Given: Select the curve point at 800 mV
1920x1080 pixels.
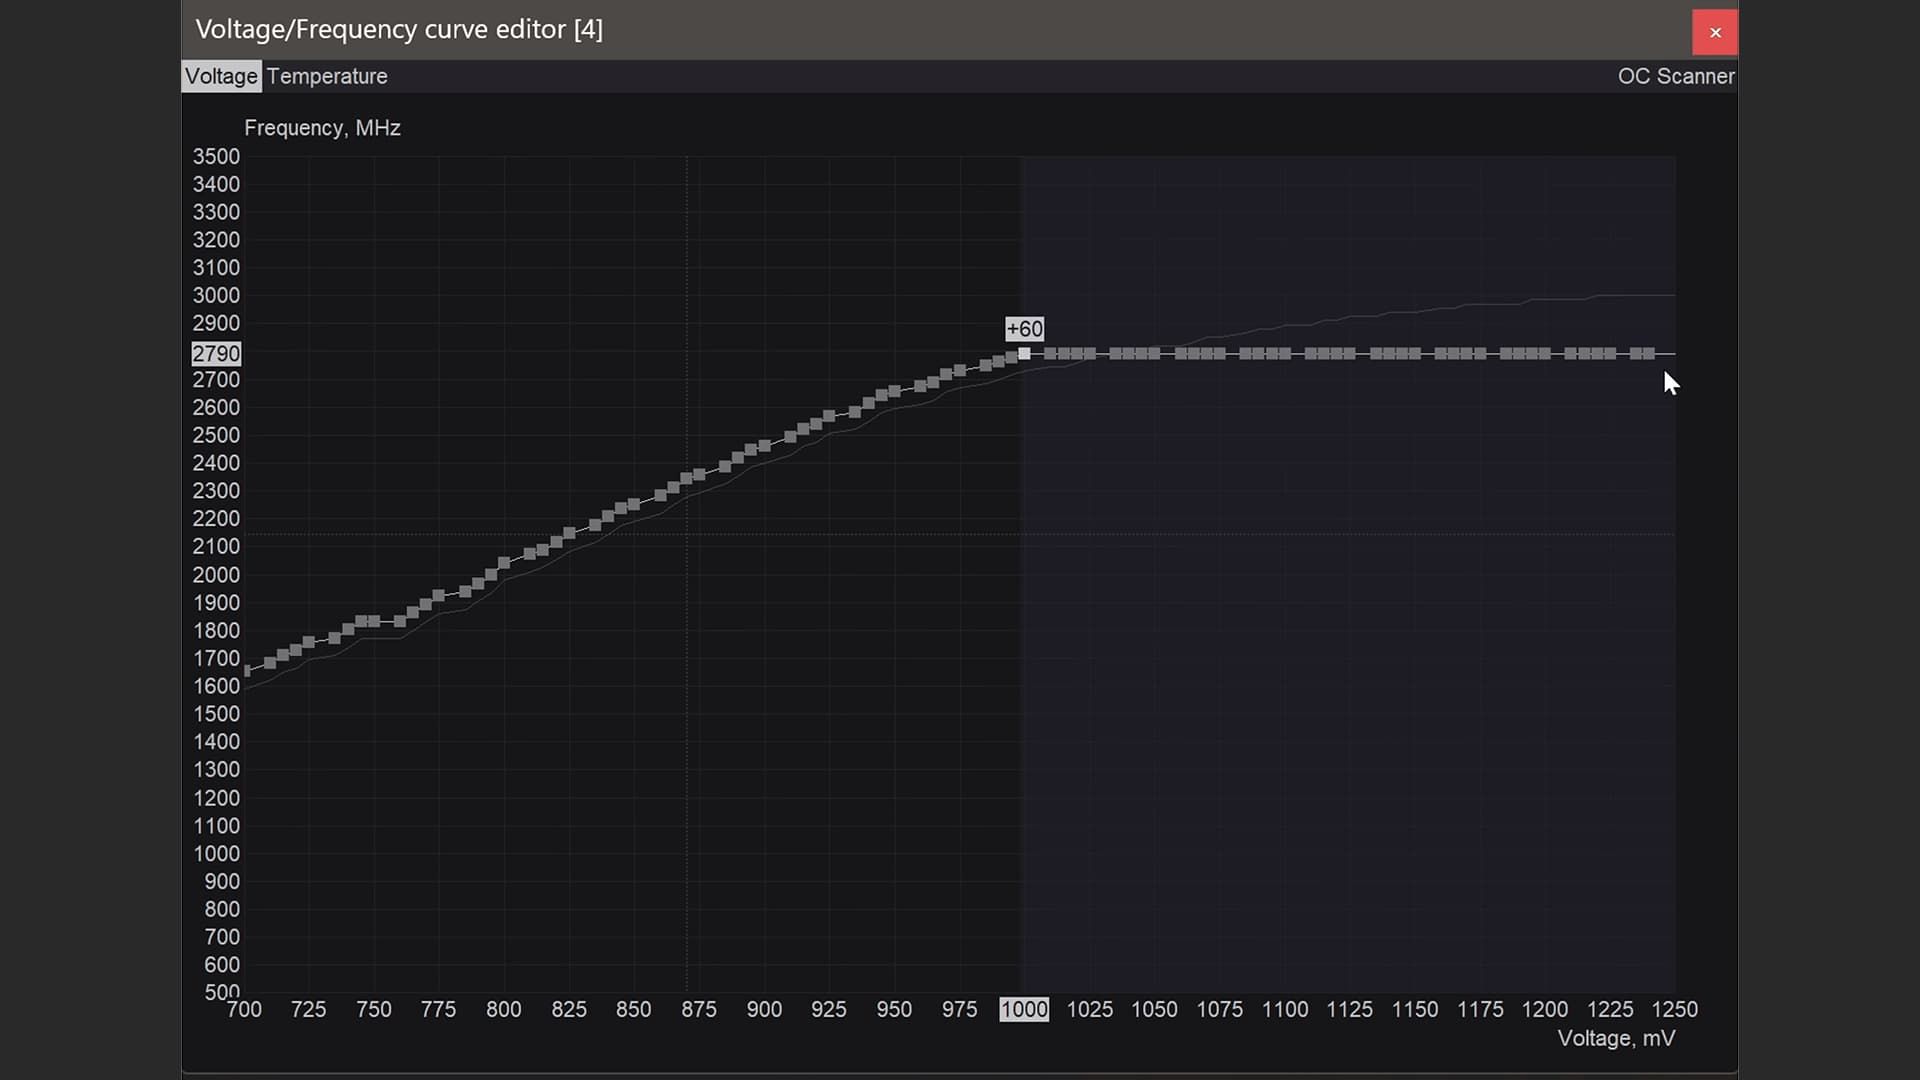Looking at the screenshot, I should click(504, 563).
